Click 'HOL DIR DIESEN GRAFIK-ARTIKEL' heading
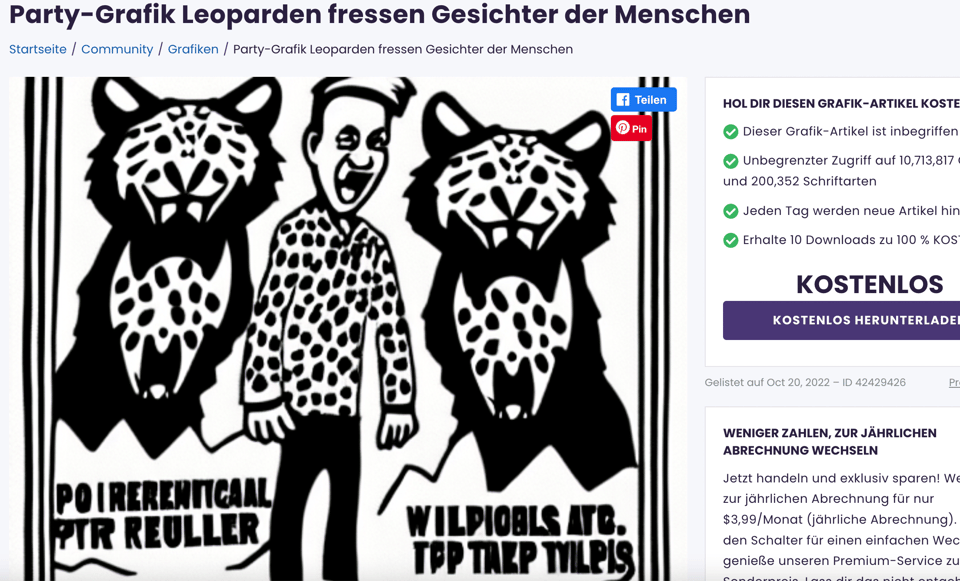The height and width of the screenshot is (581, 960). [841, 104]
